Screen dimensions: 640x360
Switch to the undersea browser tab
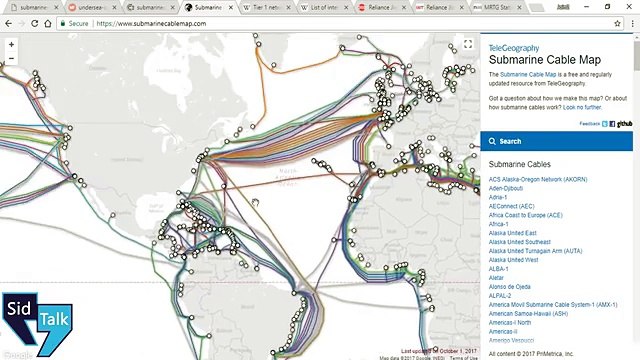tap(92, 7)
